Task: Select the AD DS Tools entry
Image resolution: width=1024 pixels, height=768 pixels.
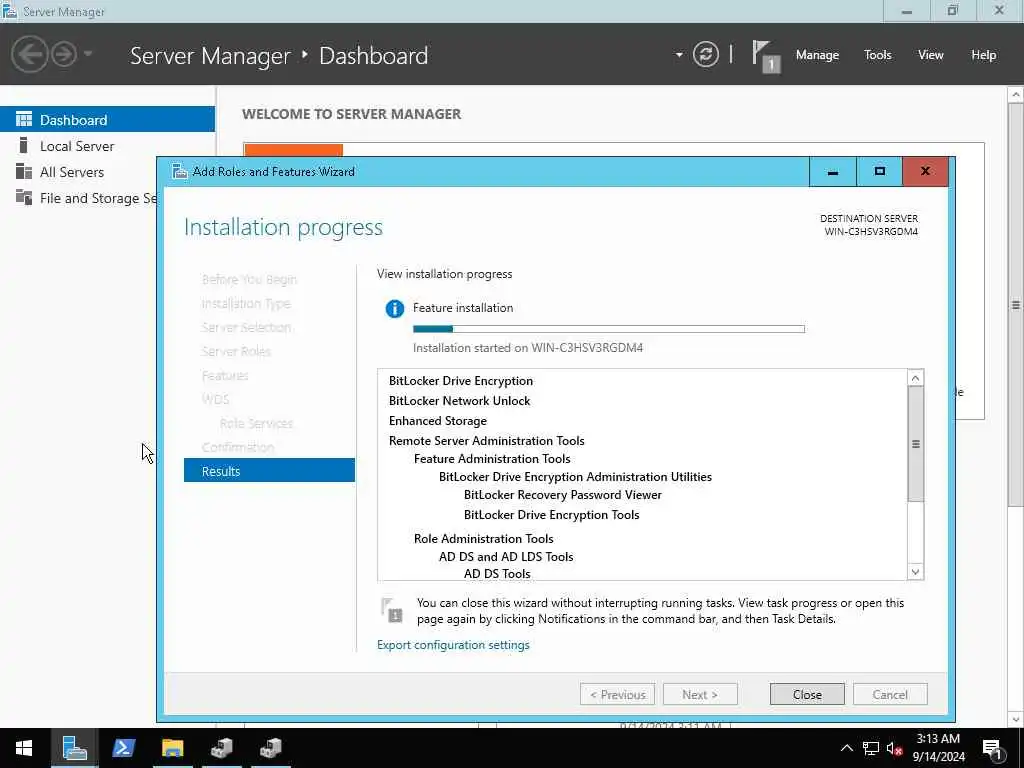Action: (x=497, y=573)
